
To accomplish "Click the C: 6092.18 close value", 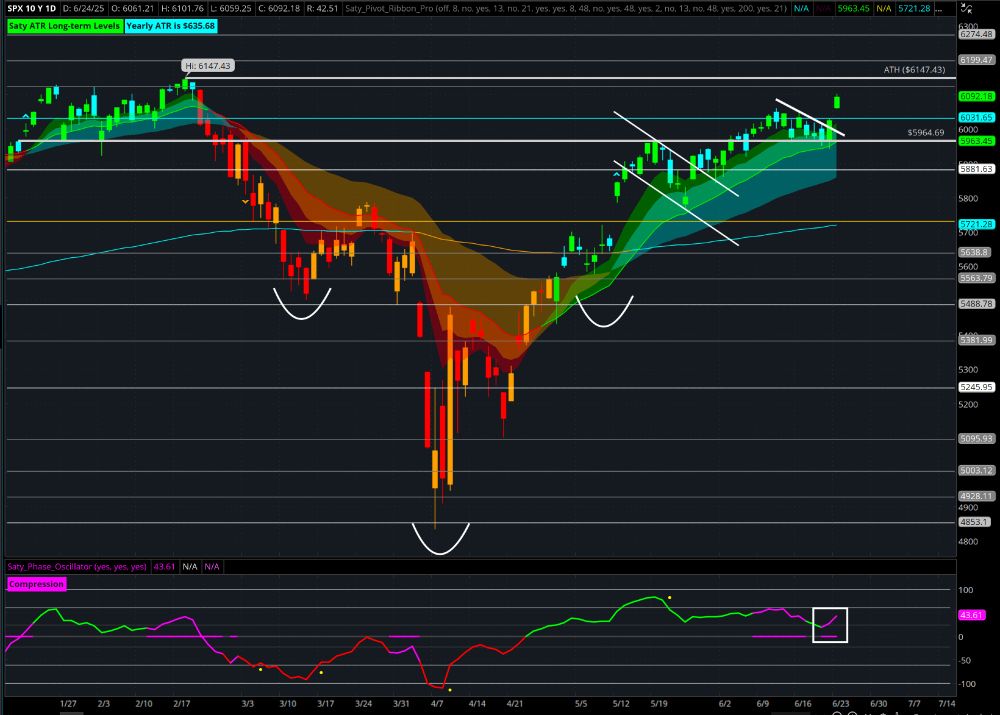I will click(279, 8).
